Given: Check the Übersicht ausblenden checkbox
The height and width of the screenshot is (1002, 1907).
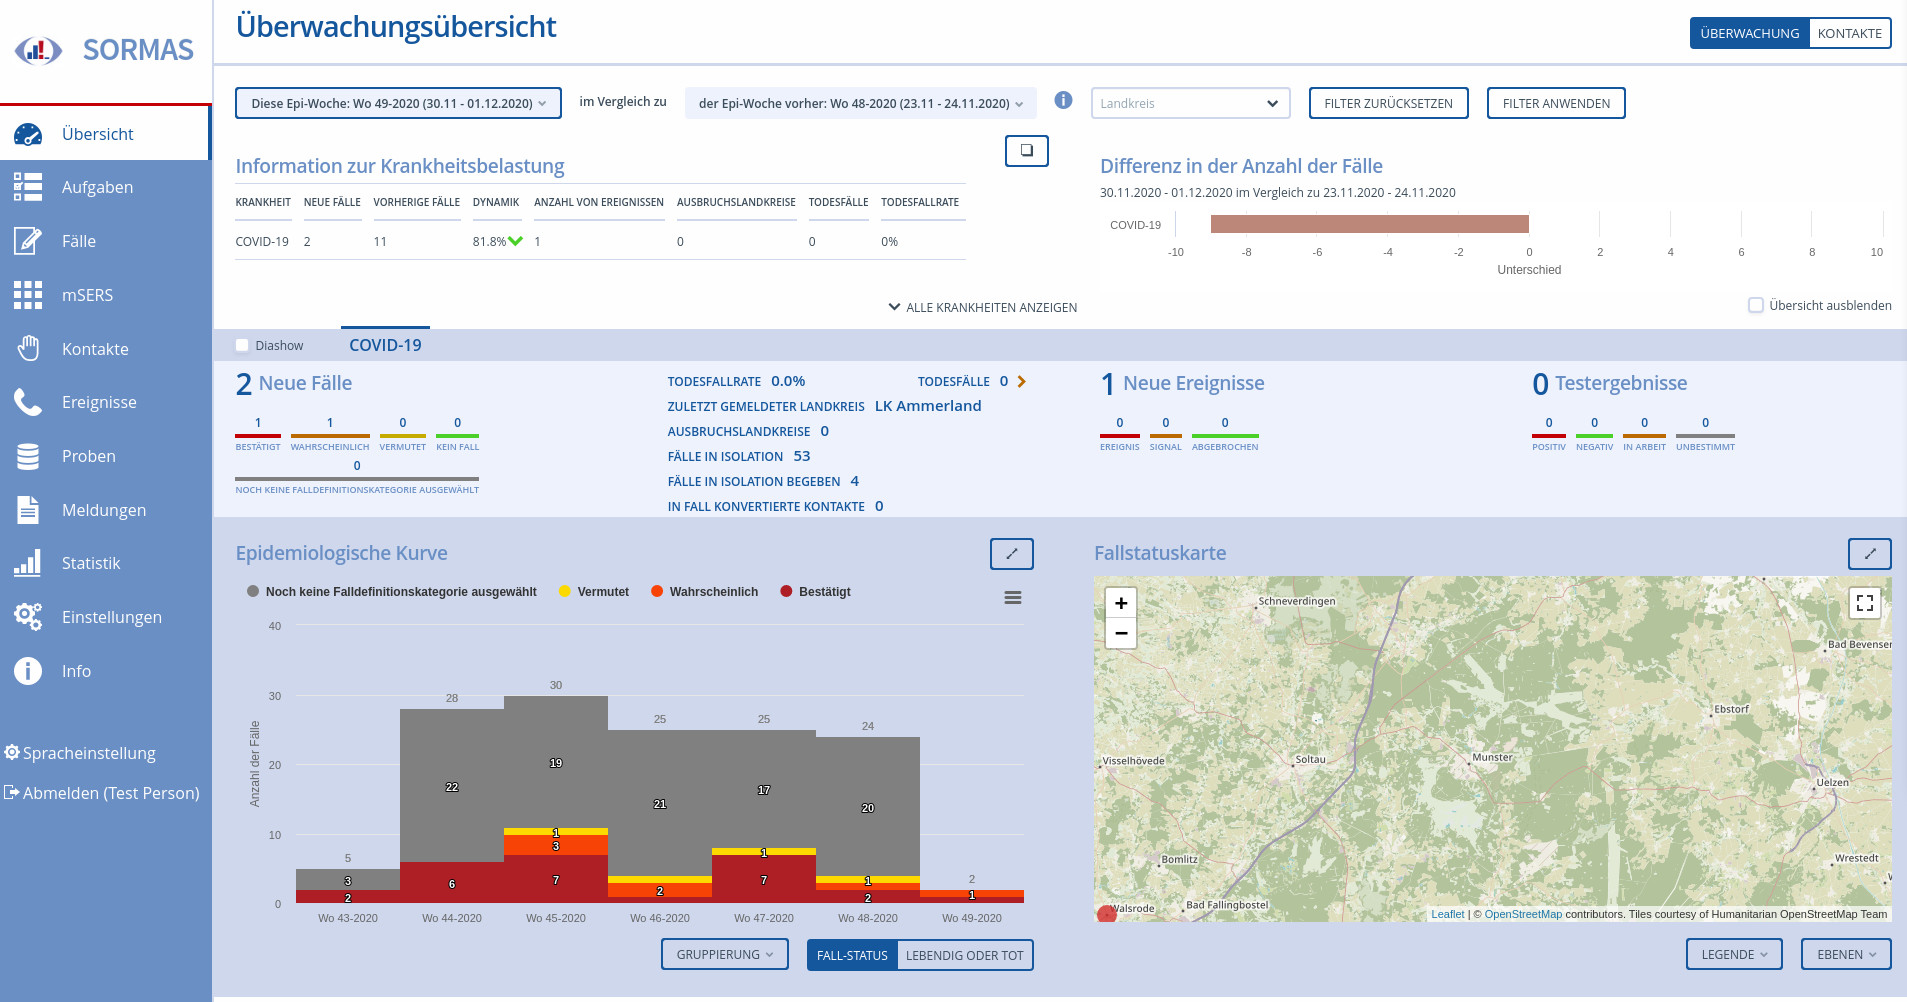Looking at the screenshot, I should [x=1755, y=306].
